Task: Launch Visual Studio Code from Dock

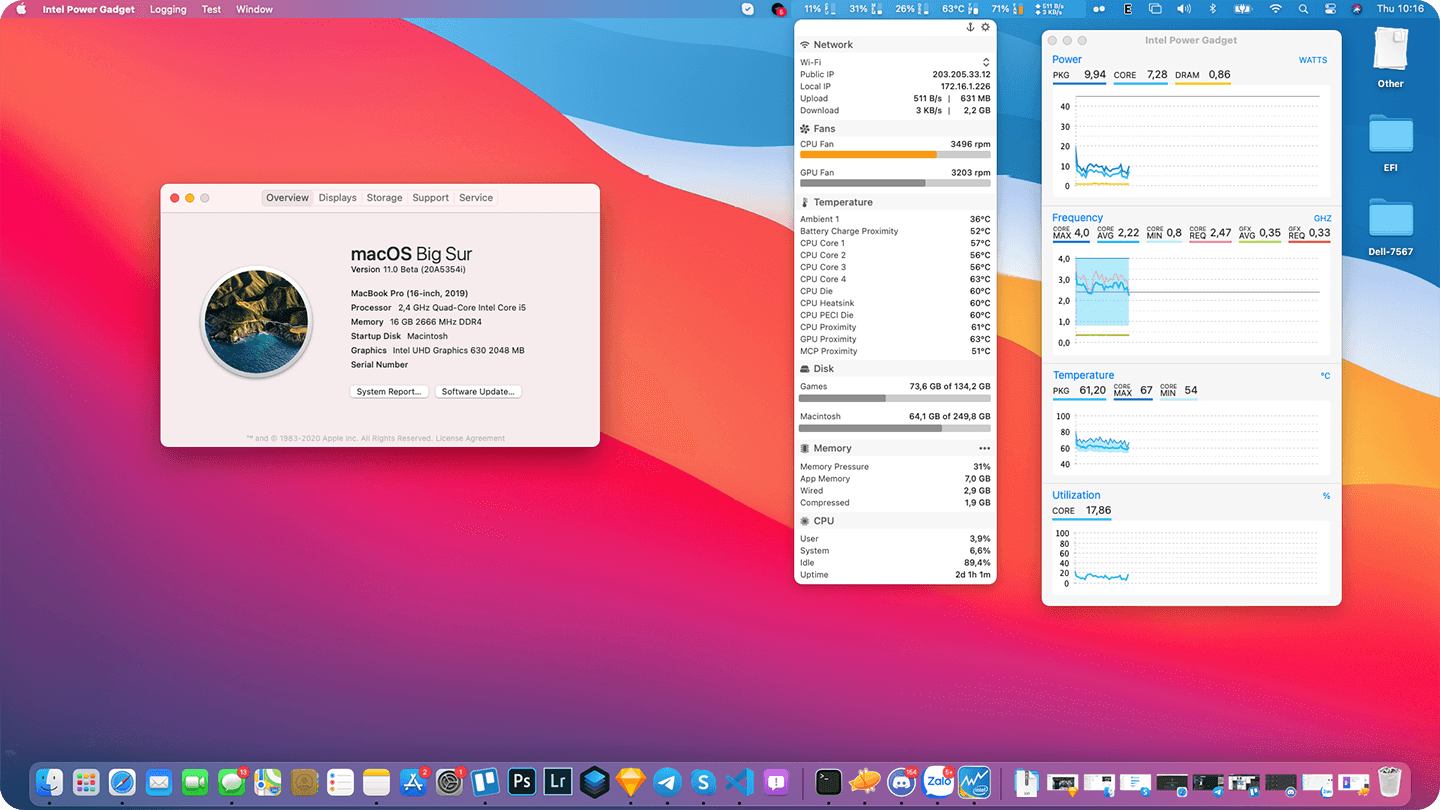Action: (x=739, y=782)
